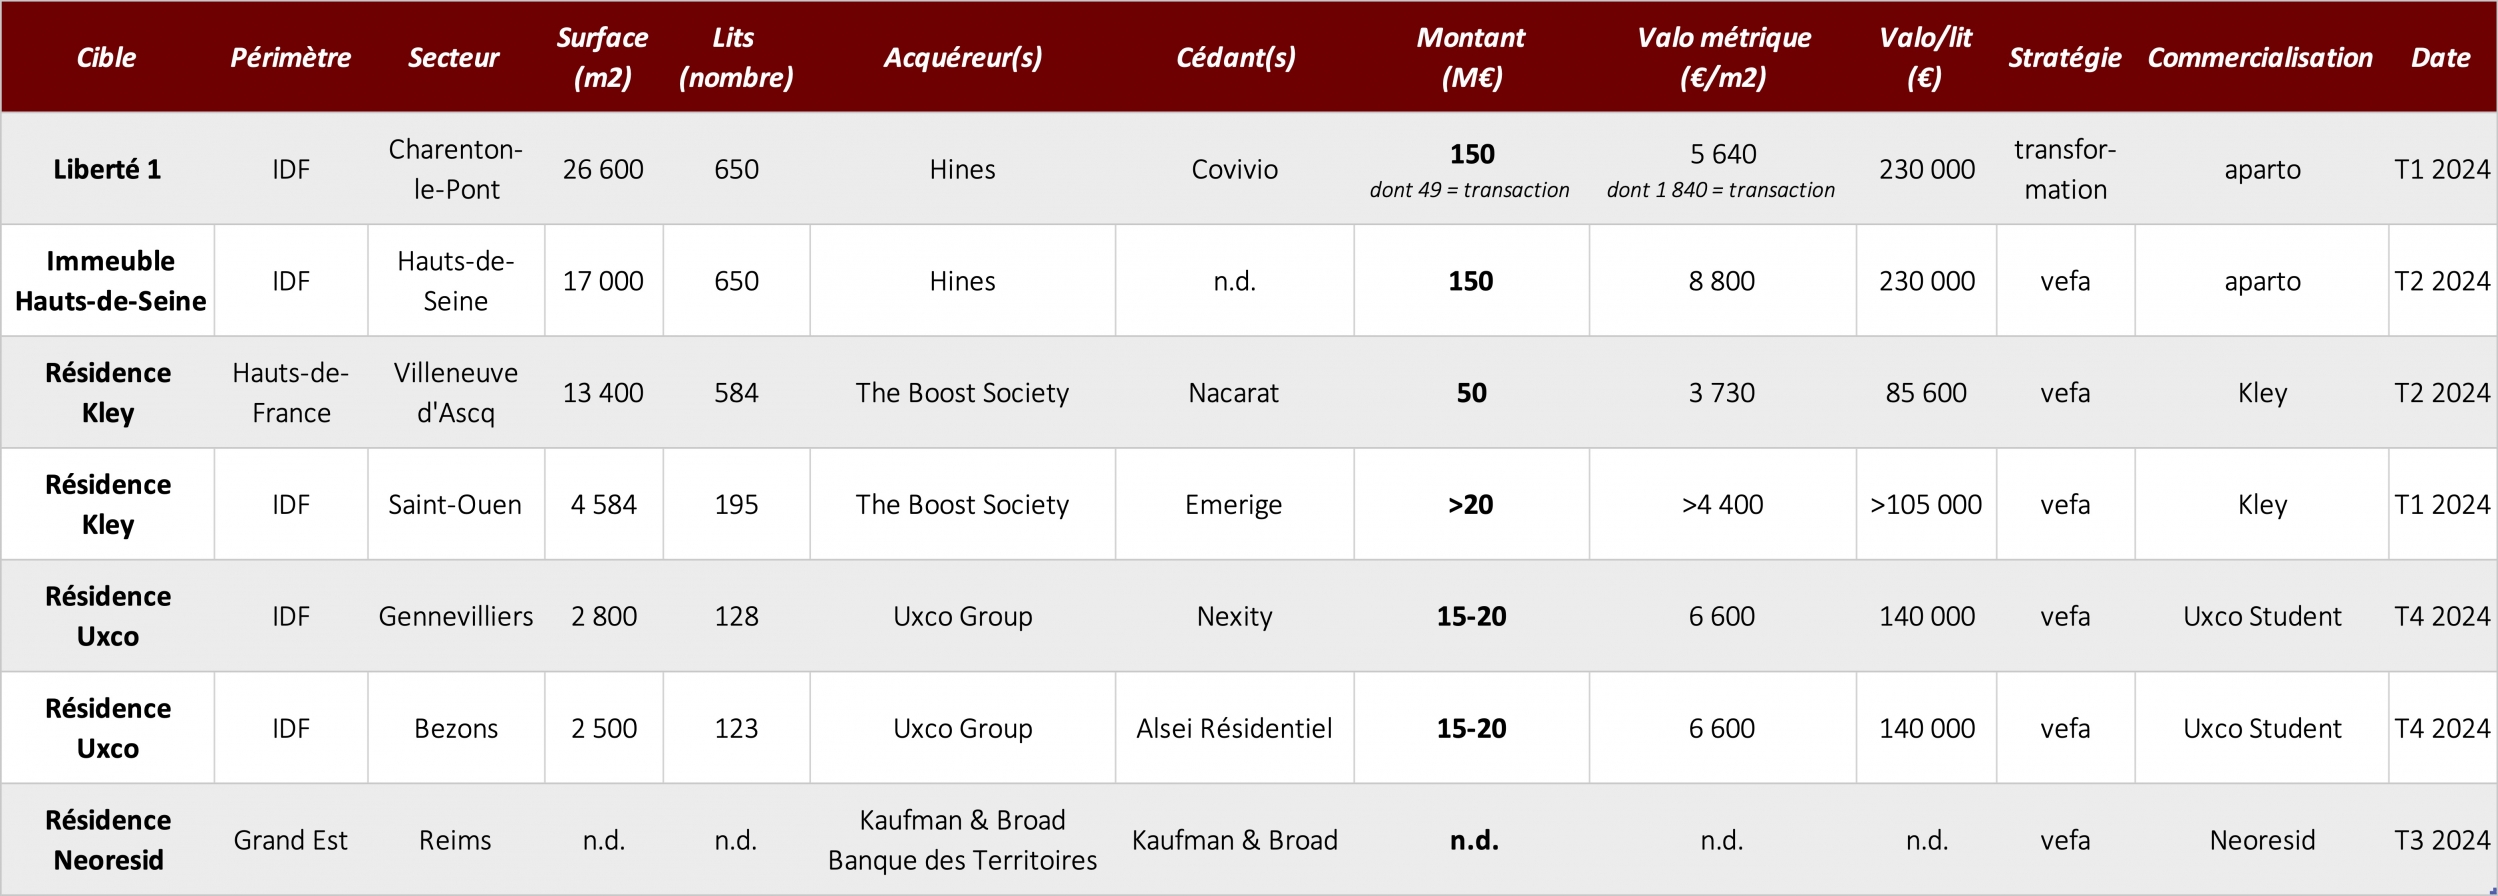Select the >105 000 valo/lit cell
Screen dimensions: 2498x896
[1926, 505]
